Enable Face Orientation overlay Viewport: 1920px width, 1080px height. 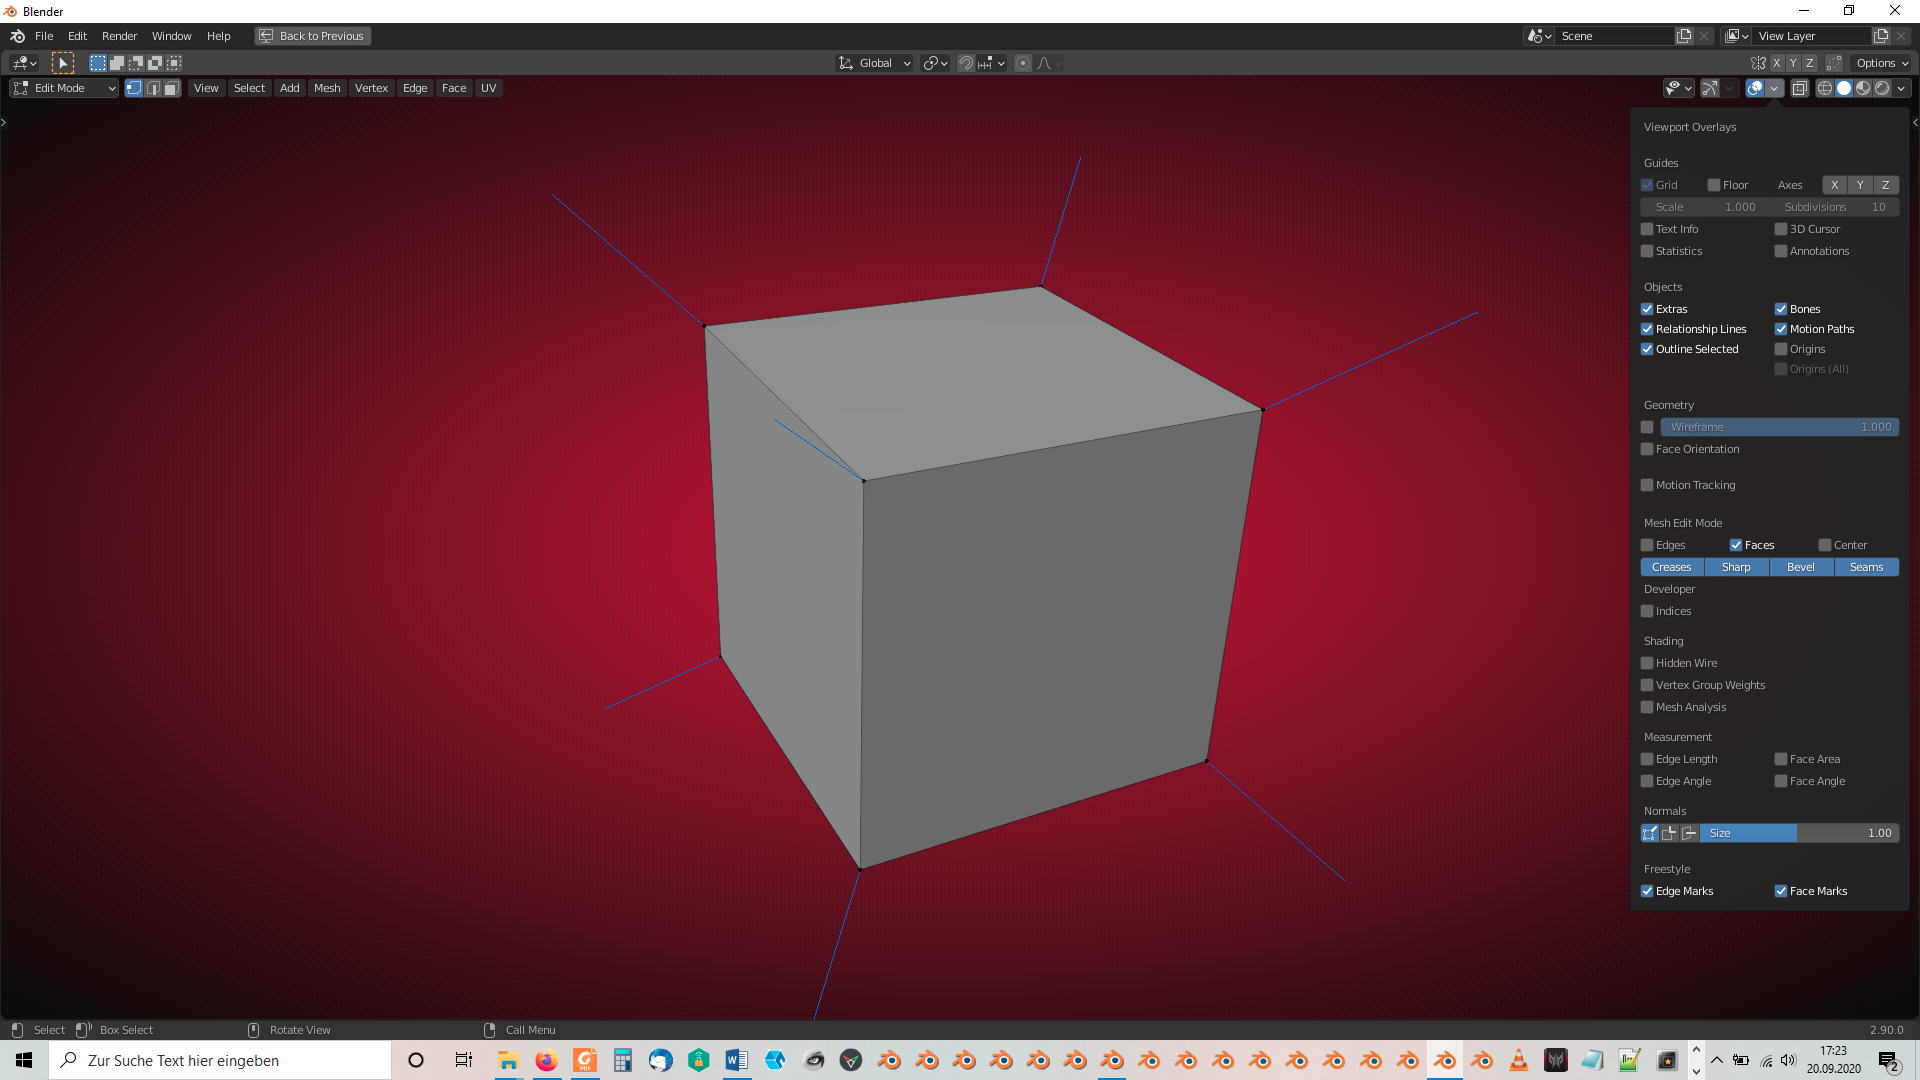(x=1647, y=449)
